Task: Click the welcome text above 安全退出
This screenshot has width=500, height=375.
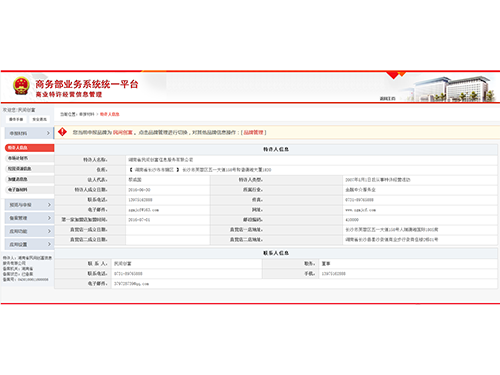Action: tap(19, 110)
